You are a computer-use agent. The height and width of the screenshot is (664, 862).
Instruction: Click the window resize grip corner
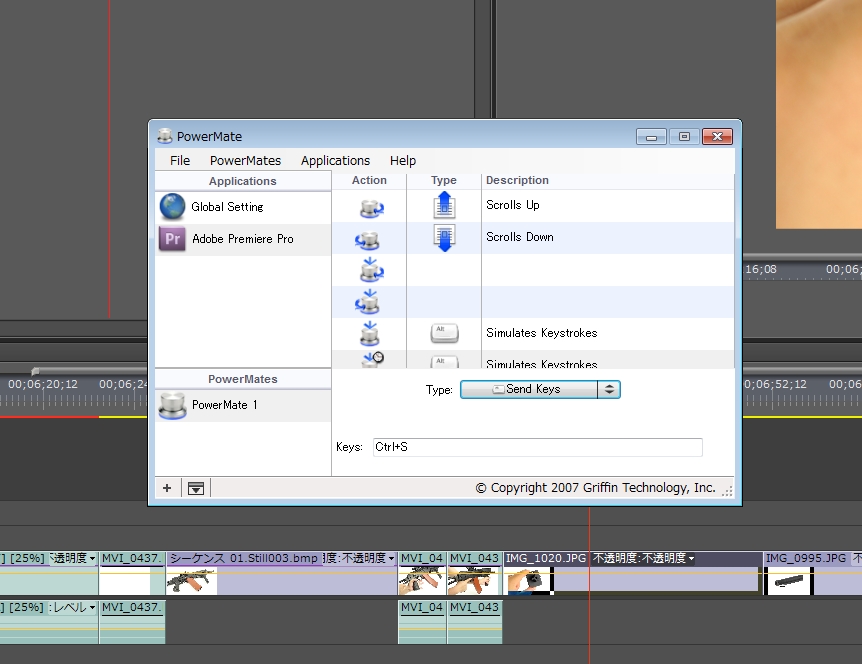(727, 491)
